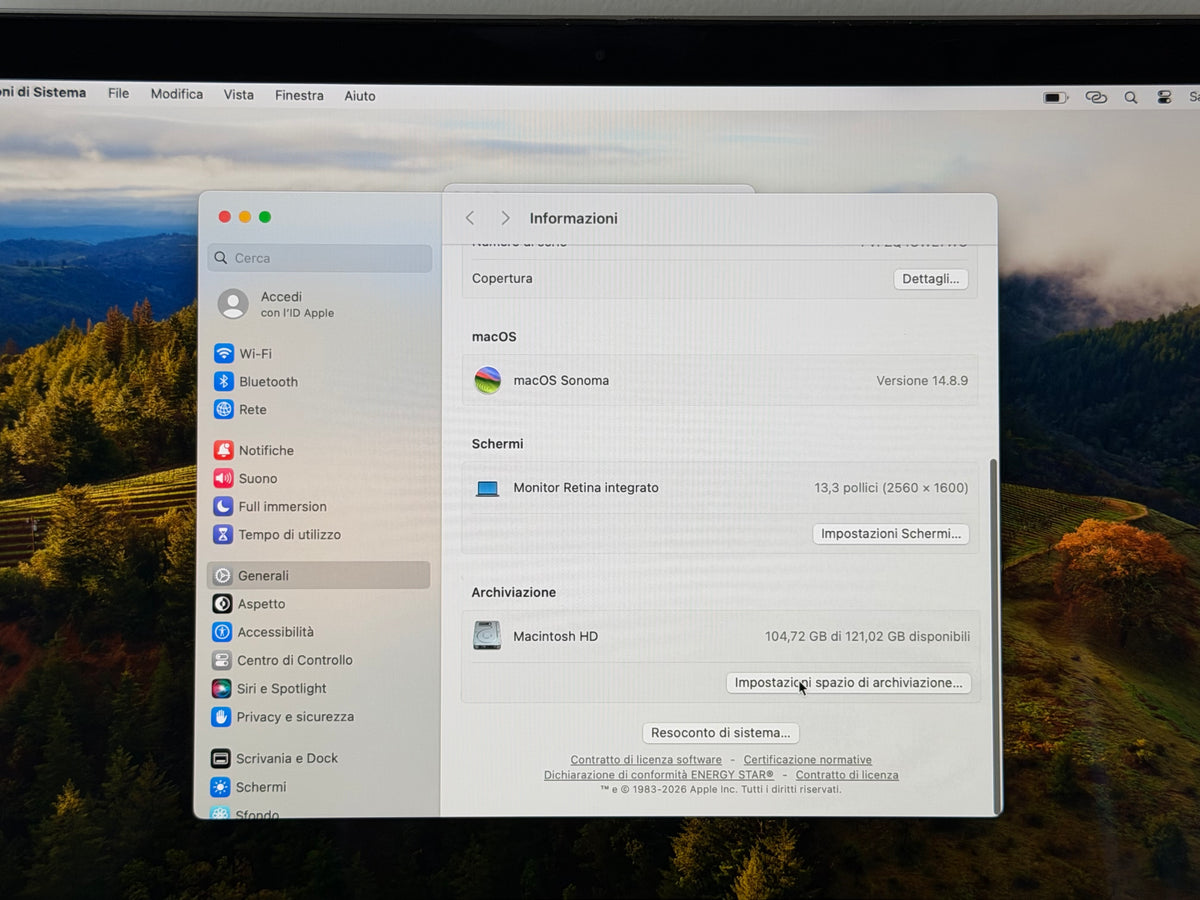Open the Contratto di licenza link
The width and height of the screenshot is (1200, 900).
pyautogui.click(x=847, y=775)
